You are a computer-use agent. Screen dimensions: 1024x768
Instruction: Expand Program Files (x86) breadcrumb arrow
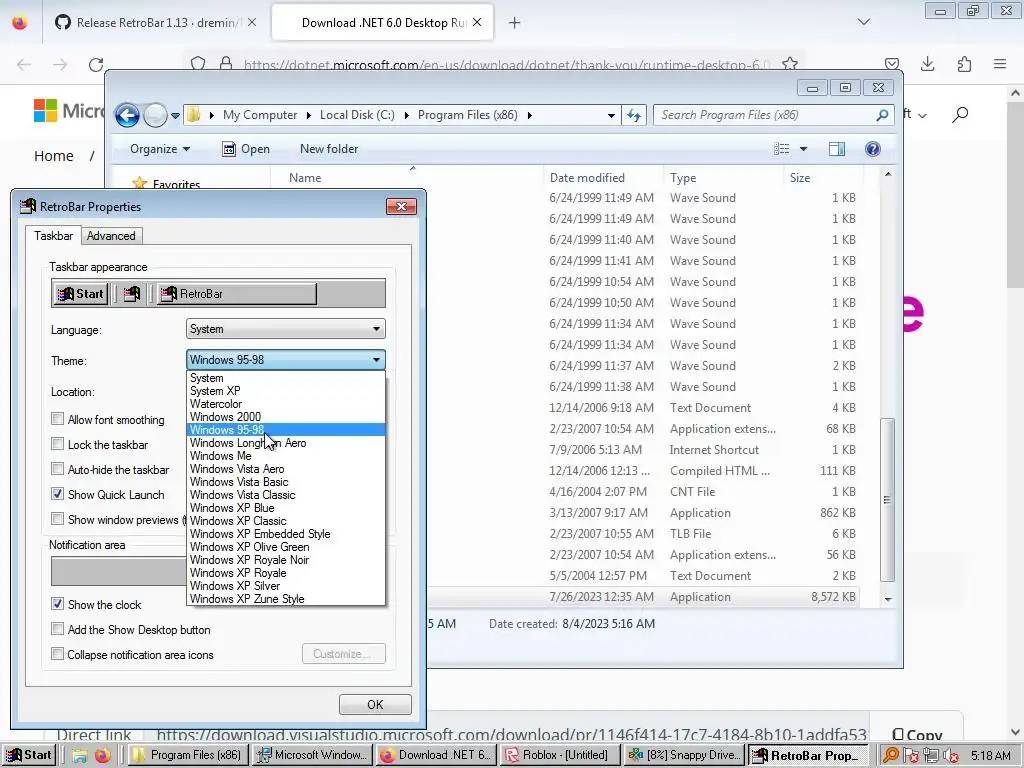pos(530,116)
